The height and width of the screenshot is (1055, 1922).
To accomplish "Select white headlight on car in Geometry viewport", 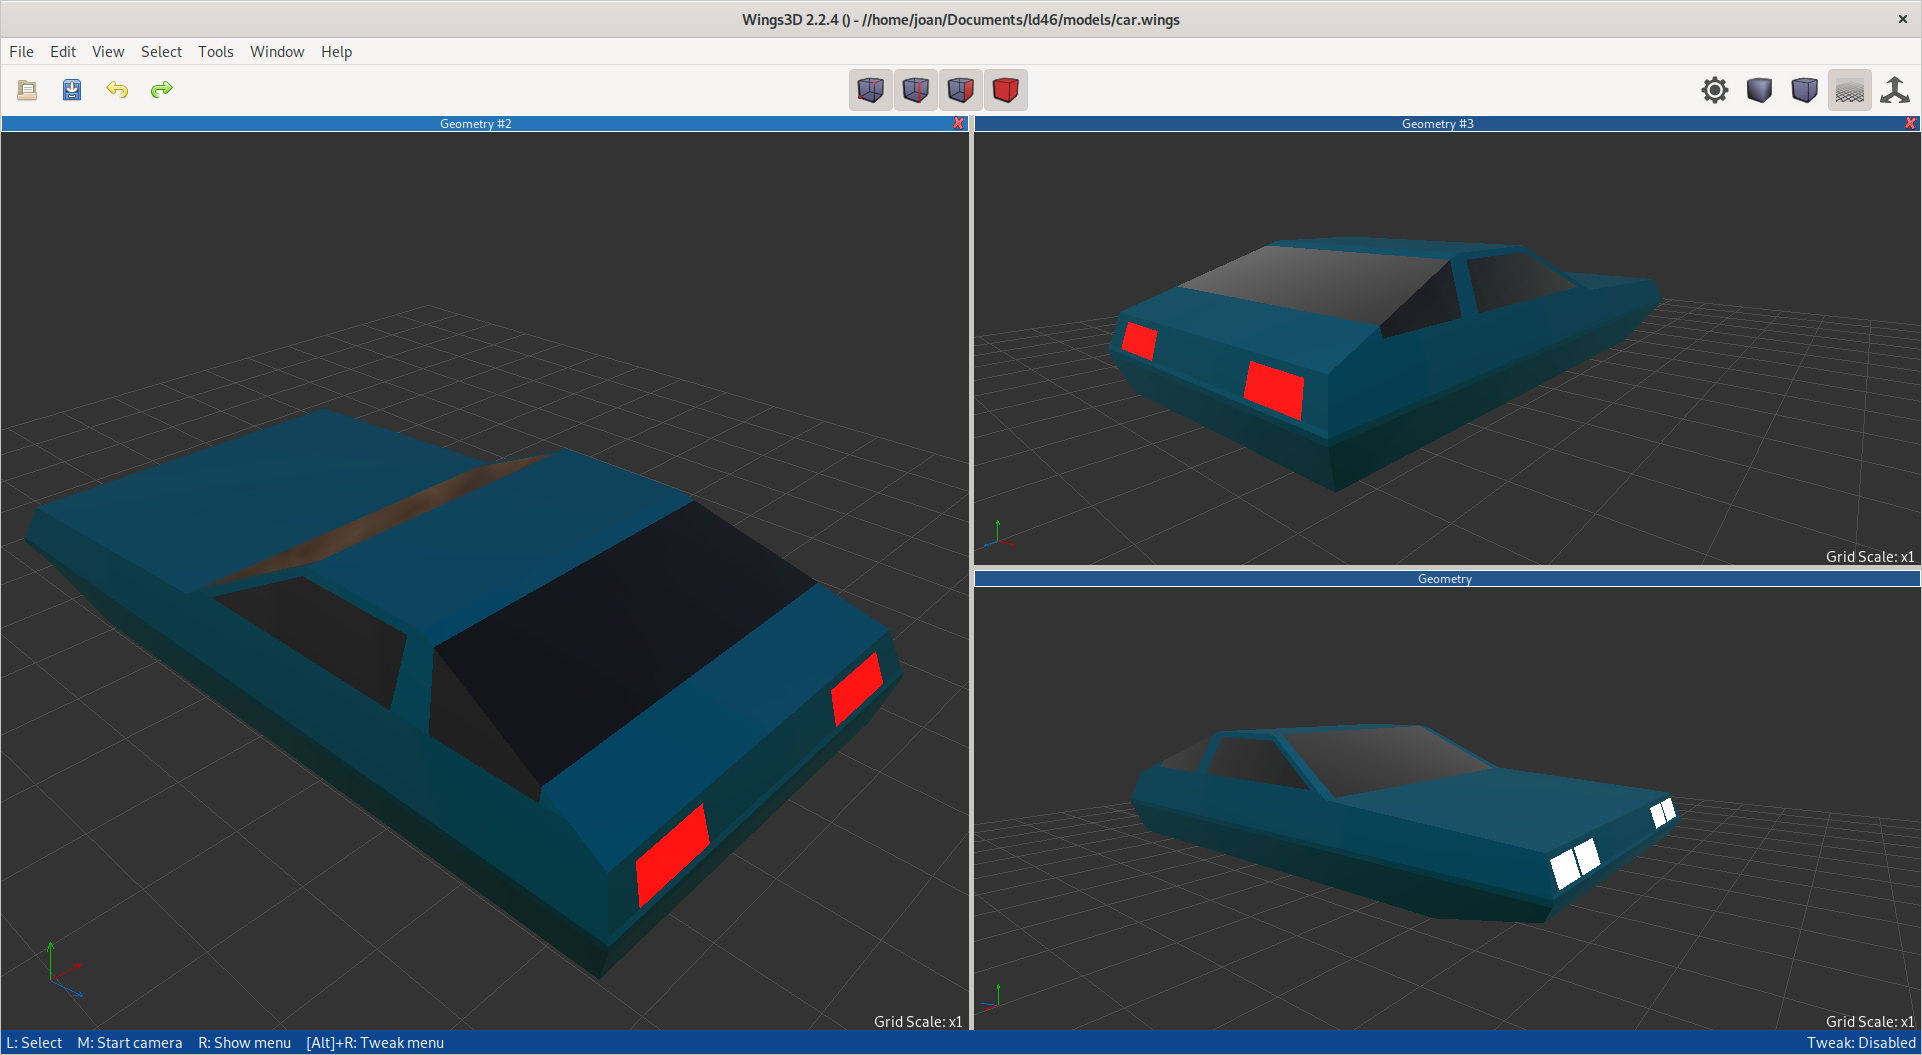I will click(x=1575, y=864).
